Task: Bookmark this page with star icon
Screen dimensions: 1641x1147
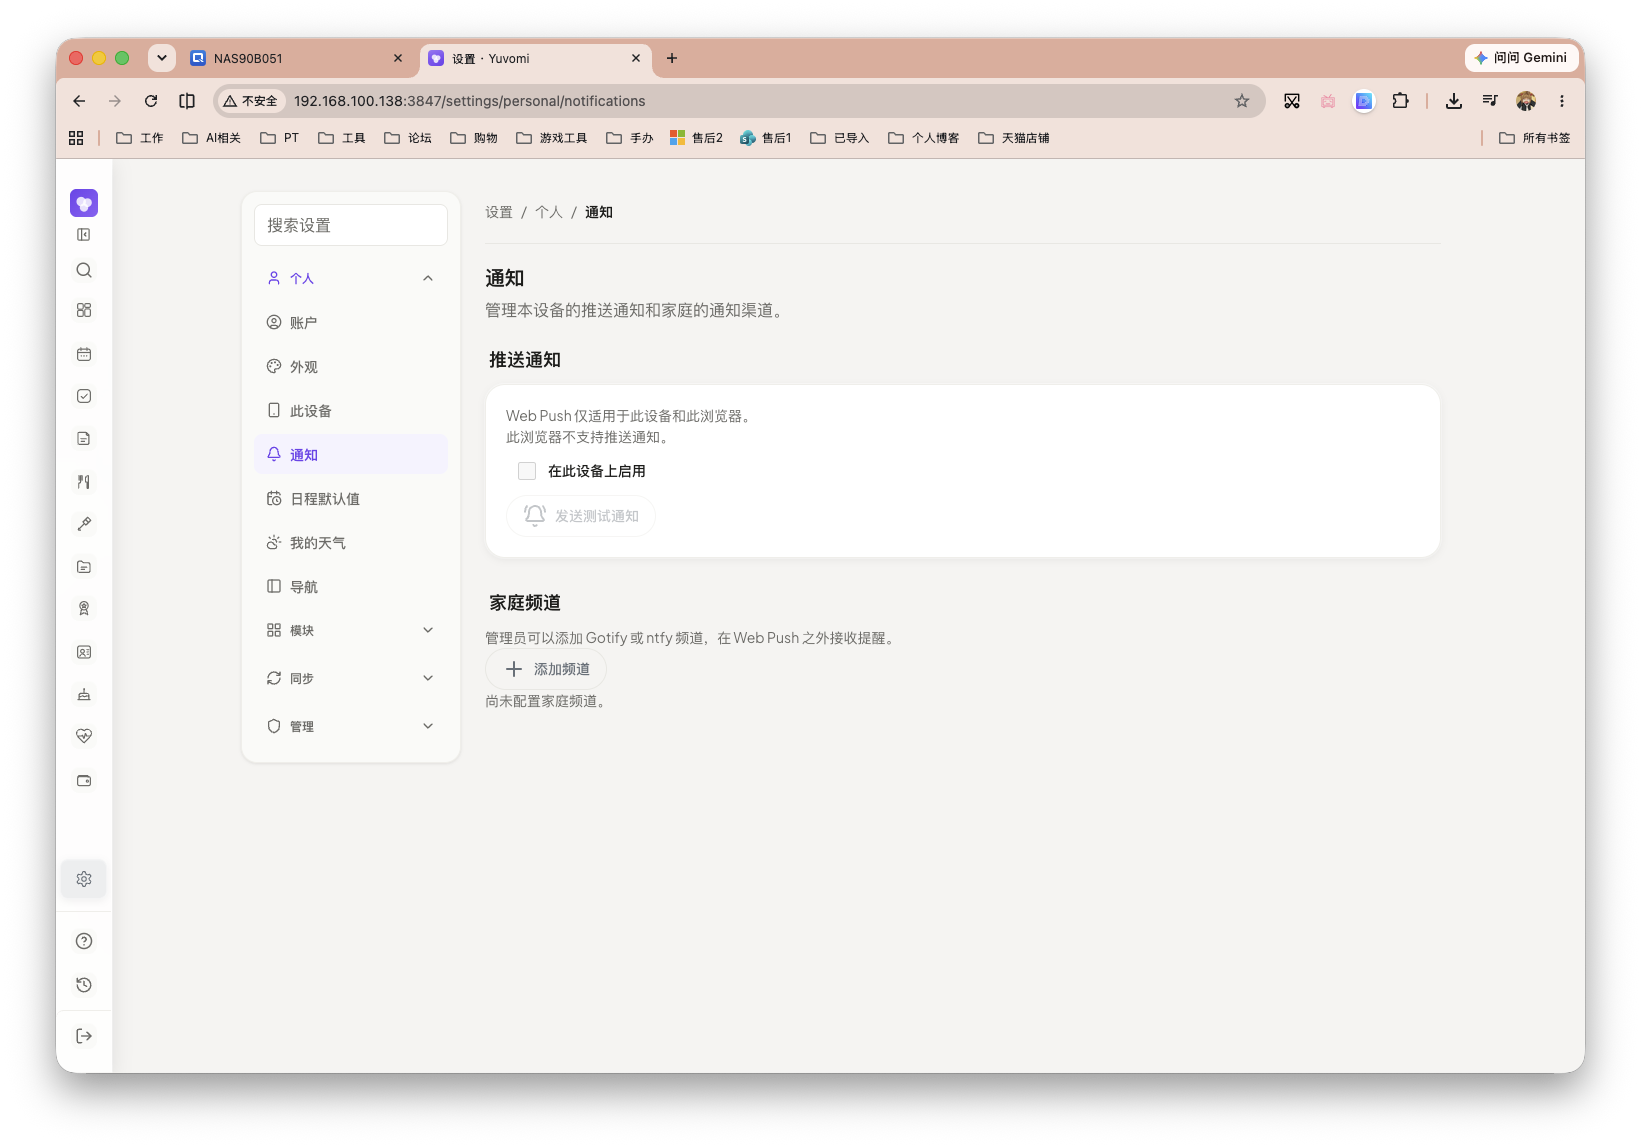Action: pos(1242,101)
